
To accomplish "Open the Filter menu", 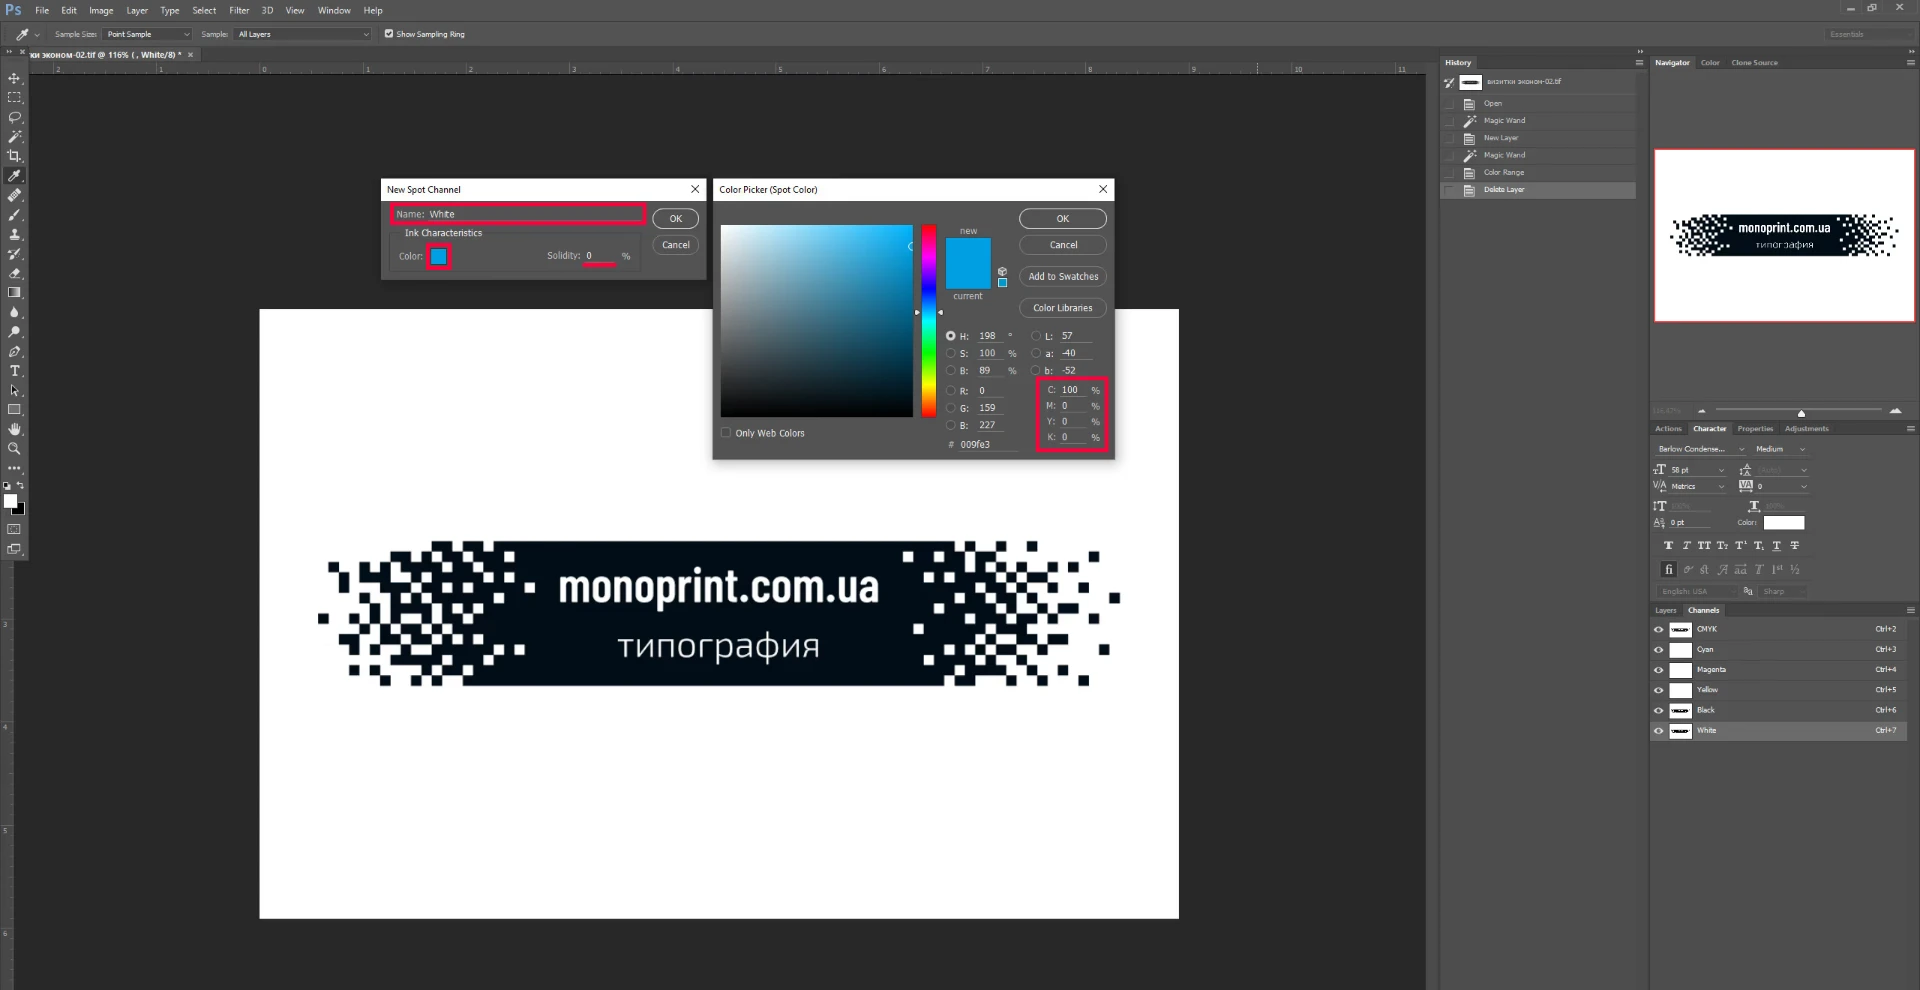I will [x=239, y=10].
